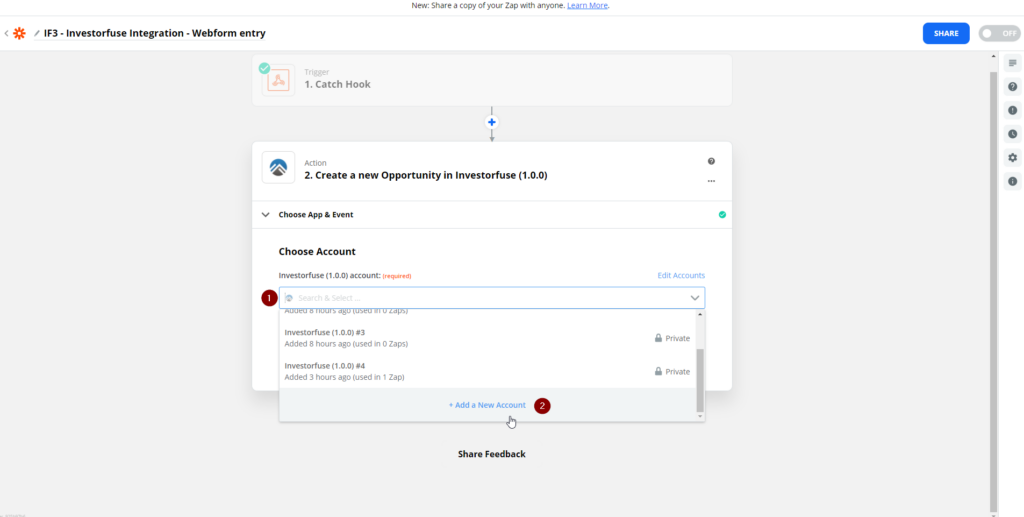Click the lock icon on Investorfuse #3

point(658,338)
